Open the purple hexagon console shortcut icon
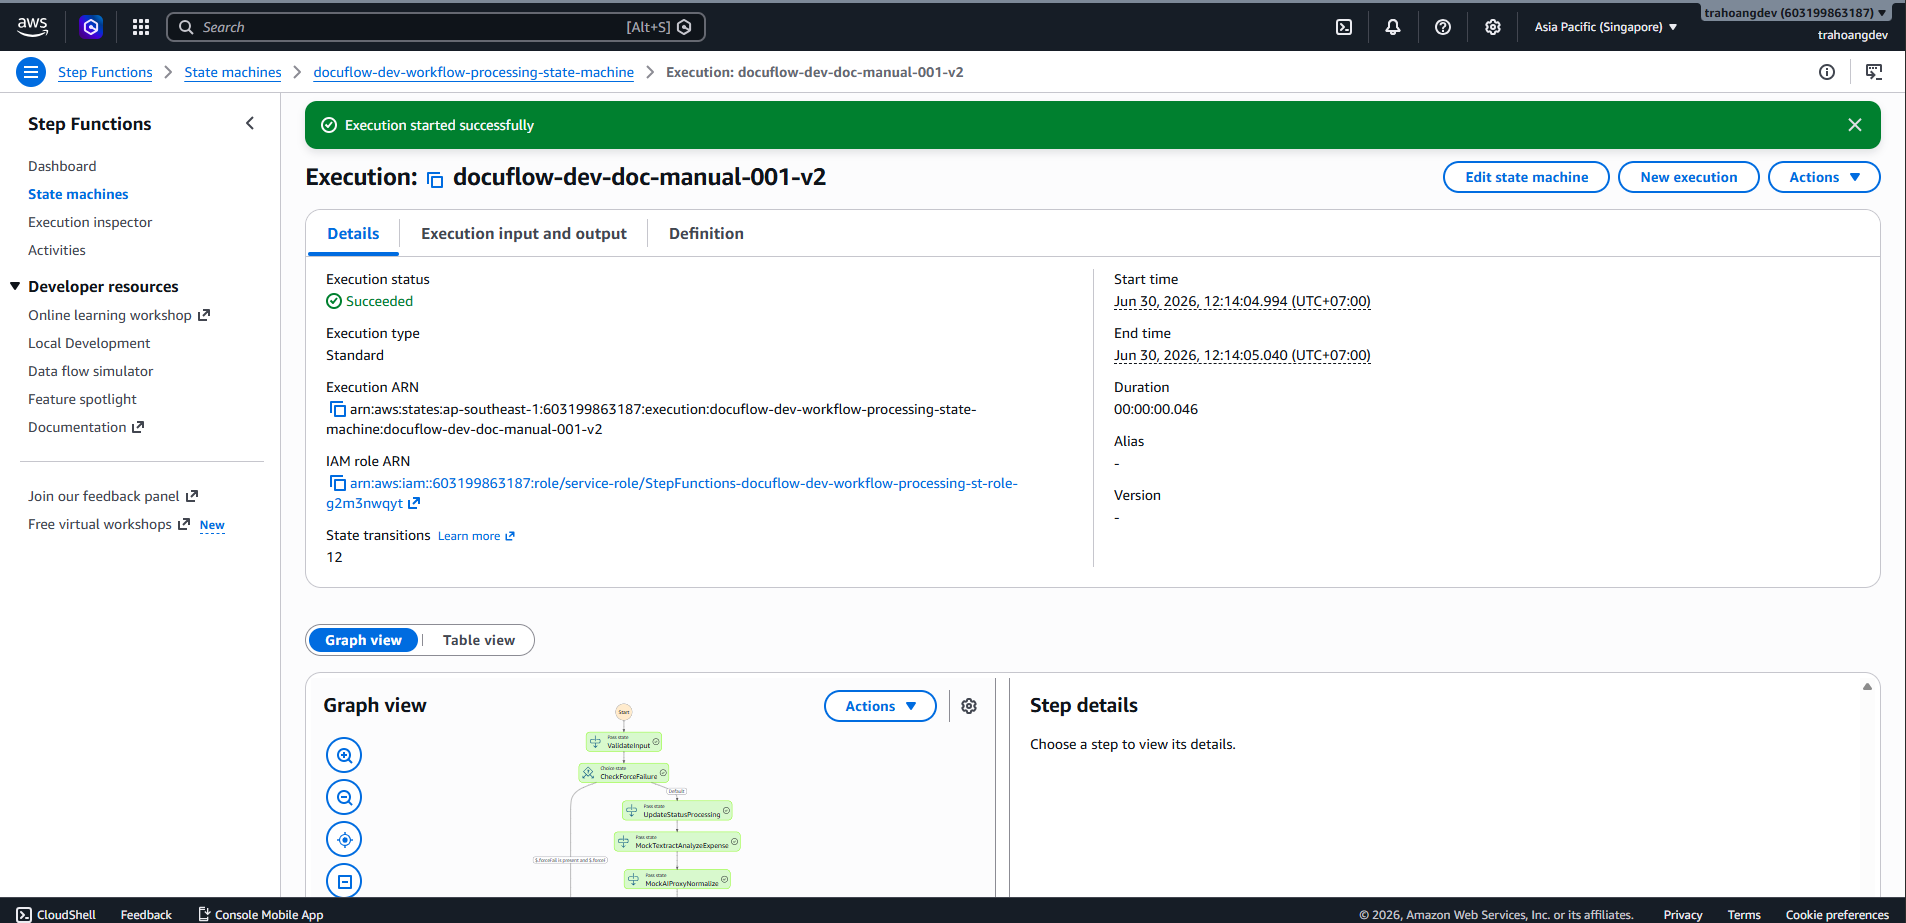 (91, 27)
